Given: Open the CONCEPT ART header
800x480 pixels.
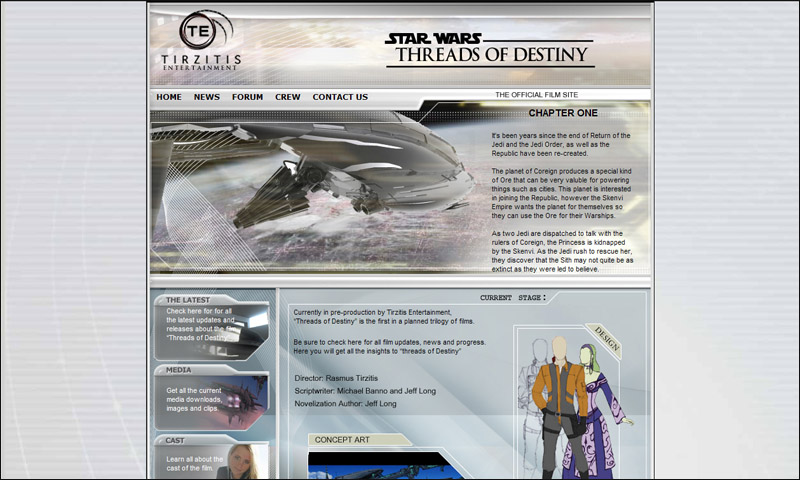Looking at the screenshot, I should click(359, 440).
